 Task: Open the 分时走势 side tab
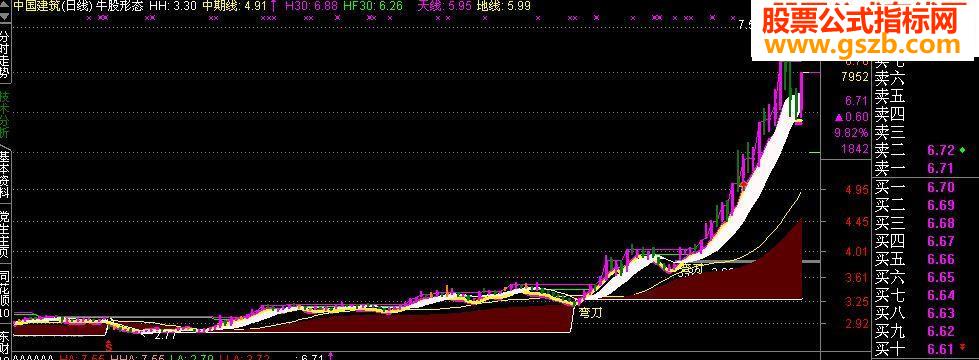pos(5,55)
